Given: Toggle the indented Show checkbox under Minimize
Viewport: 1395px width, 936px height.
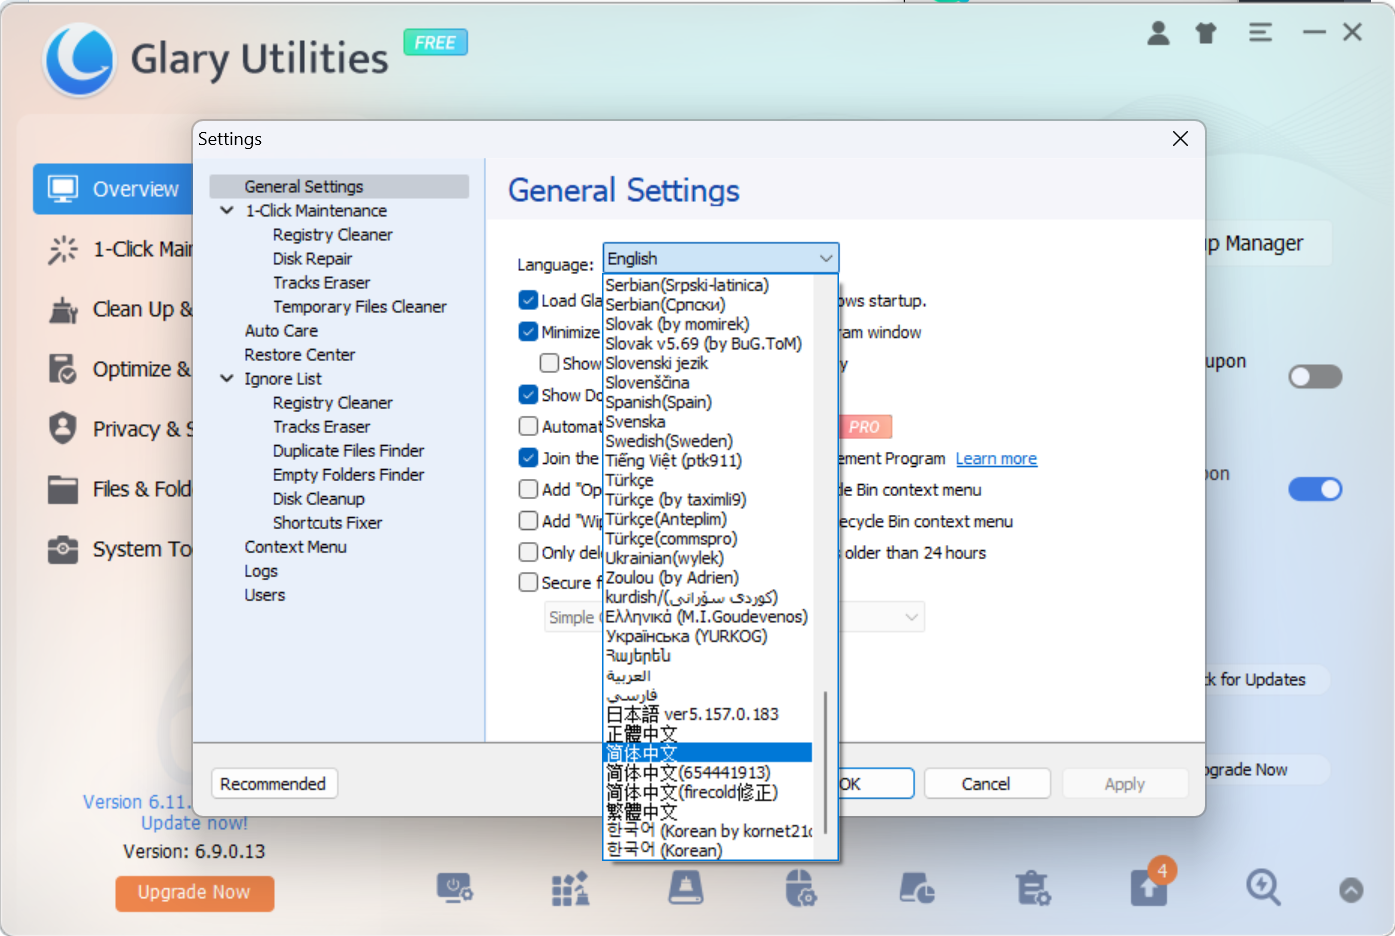Looking at the screenshot, I should tap(550, 363).
